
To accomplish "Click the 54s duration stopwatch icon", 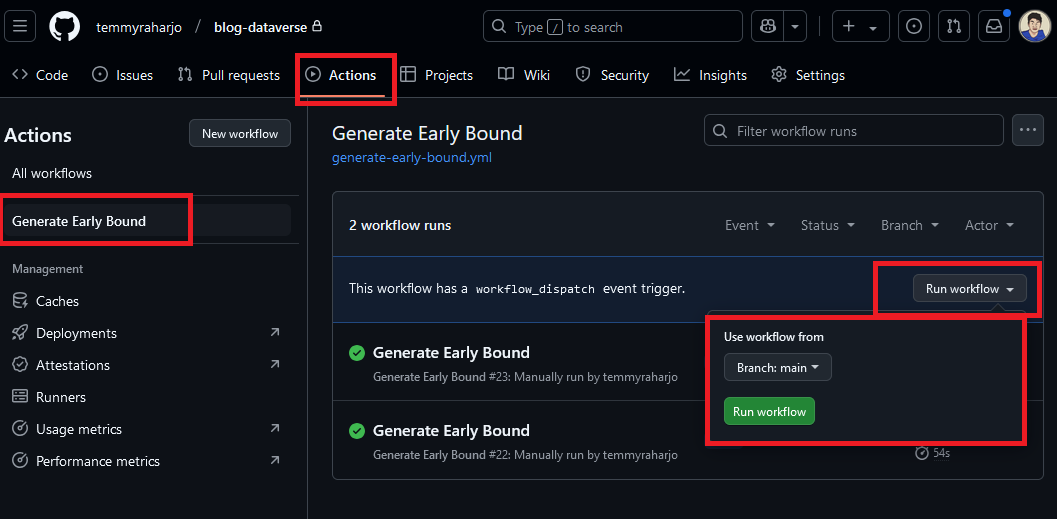I will coord(922,453).
